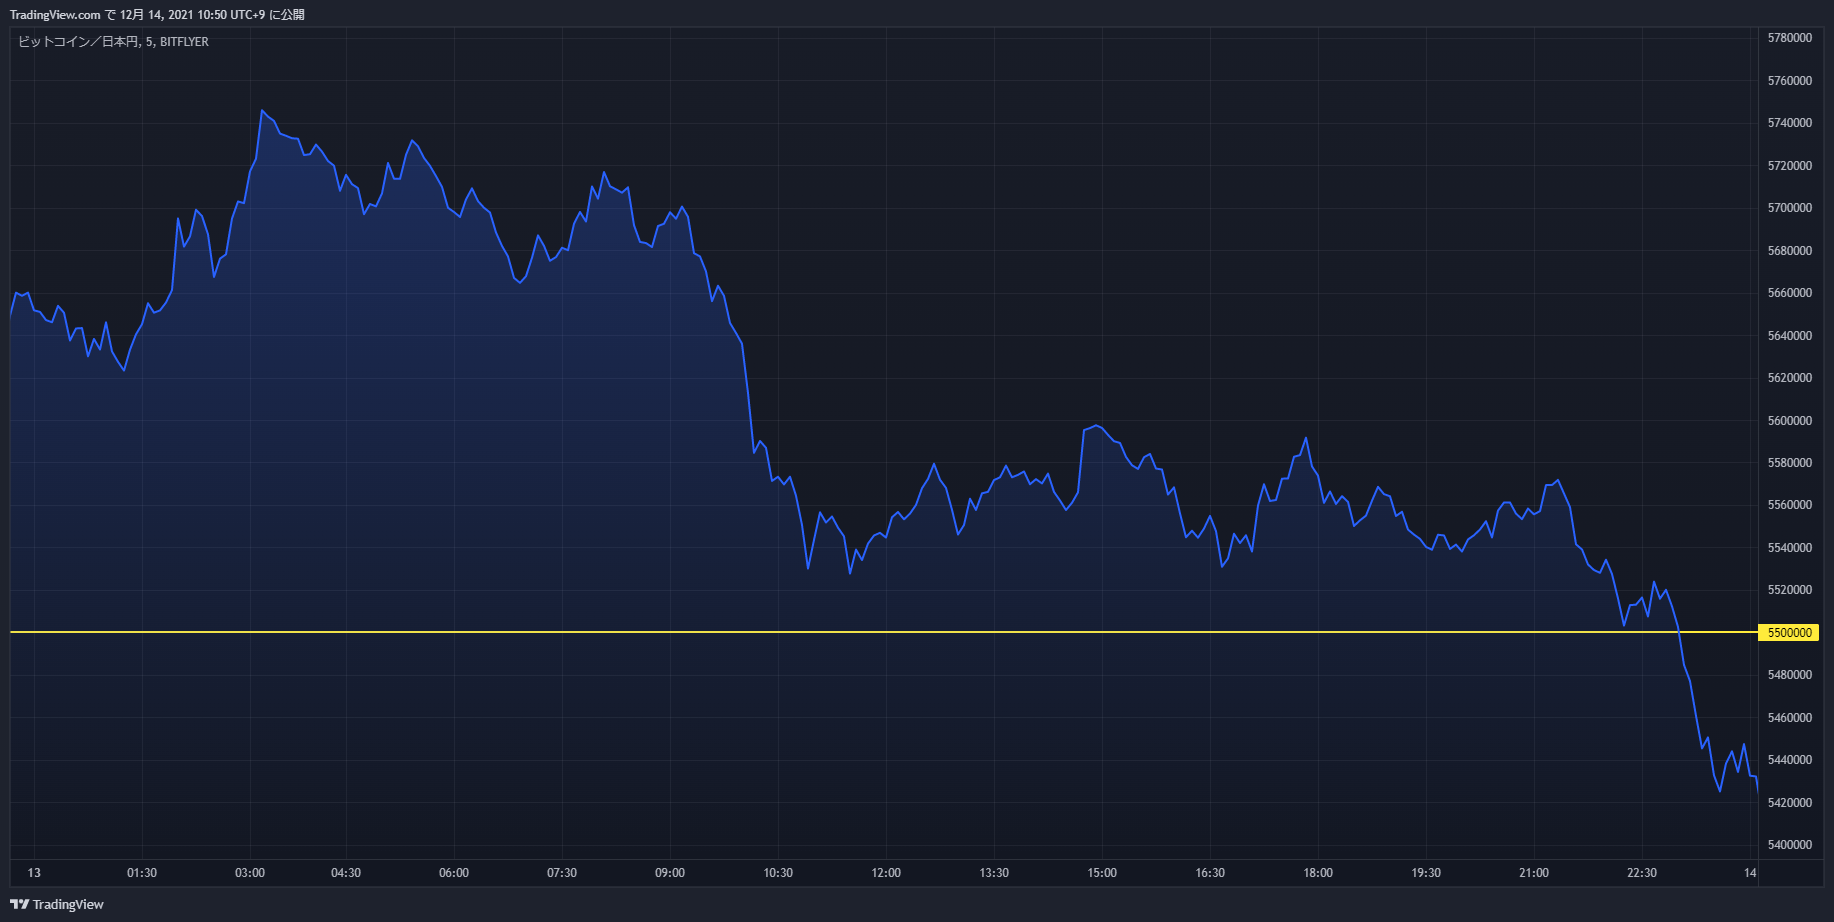Click the 04:30 time axis label
This screenshot has height=922, width=1834.
[x=346, y=873]
